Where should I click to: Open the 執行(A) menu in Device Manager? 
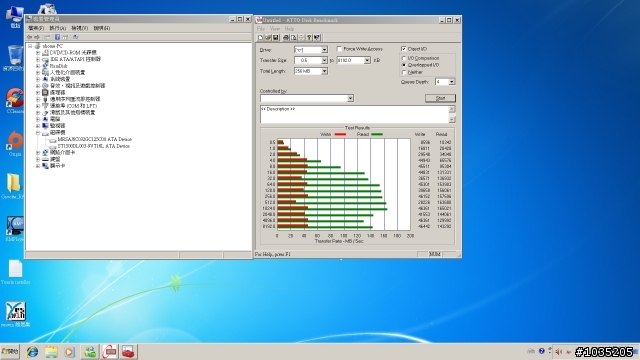[x=58, y=28]
